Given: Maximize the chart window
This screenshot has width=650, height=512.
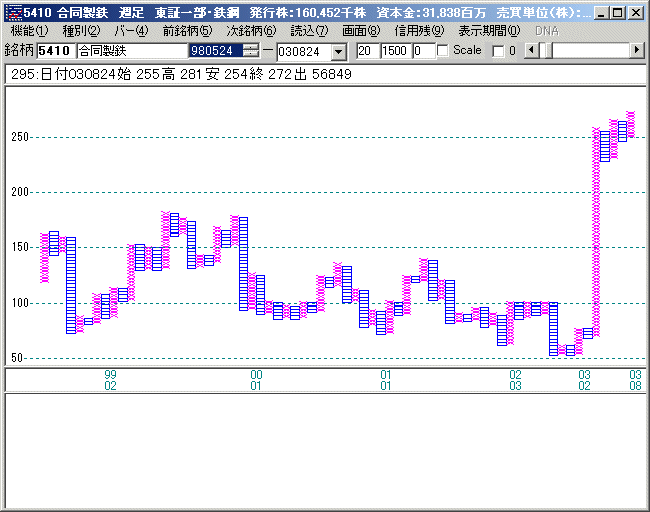Looking at the screenshot, I should 617,13.
